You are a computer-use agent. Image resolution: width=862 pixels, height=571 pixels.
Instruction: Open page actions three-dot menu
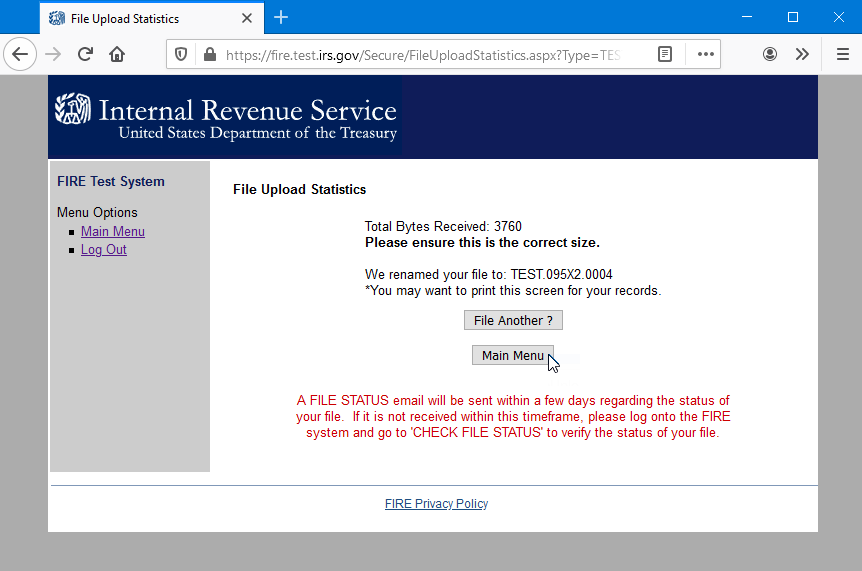705,55
